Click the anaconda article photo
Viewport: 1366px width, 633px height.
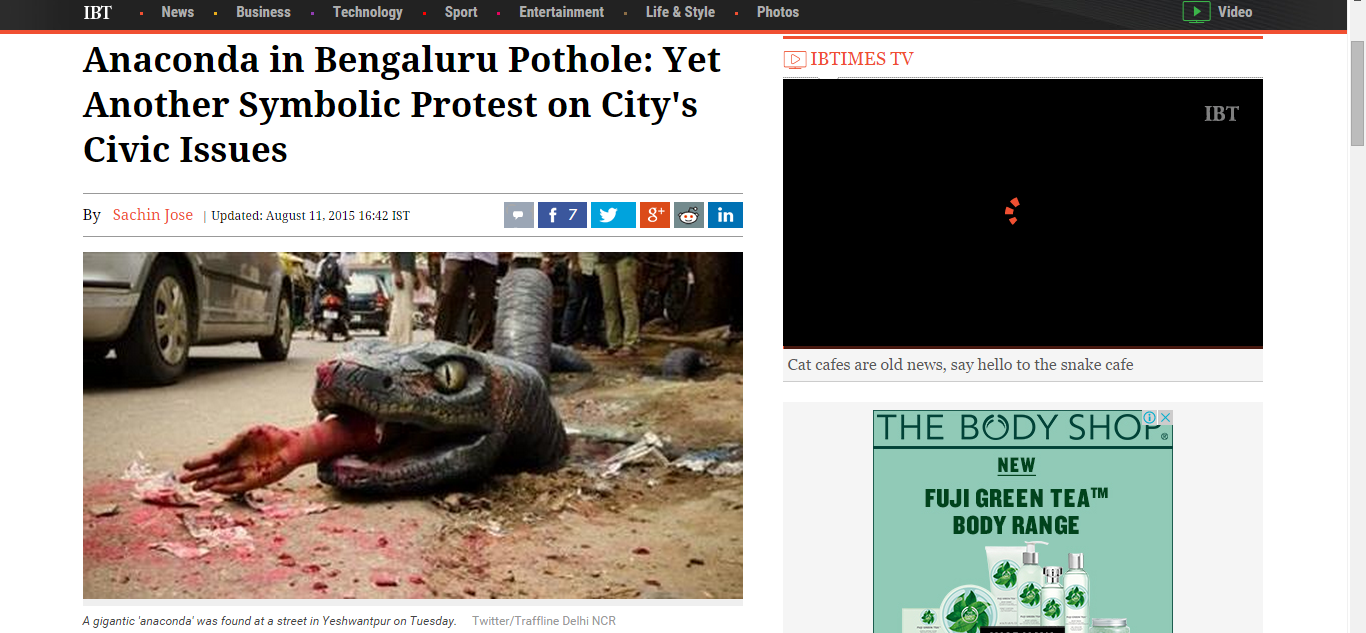pyautogui.click(x=413, y=426)
